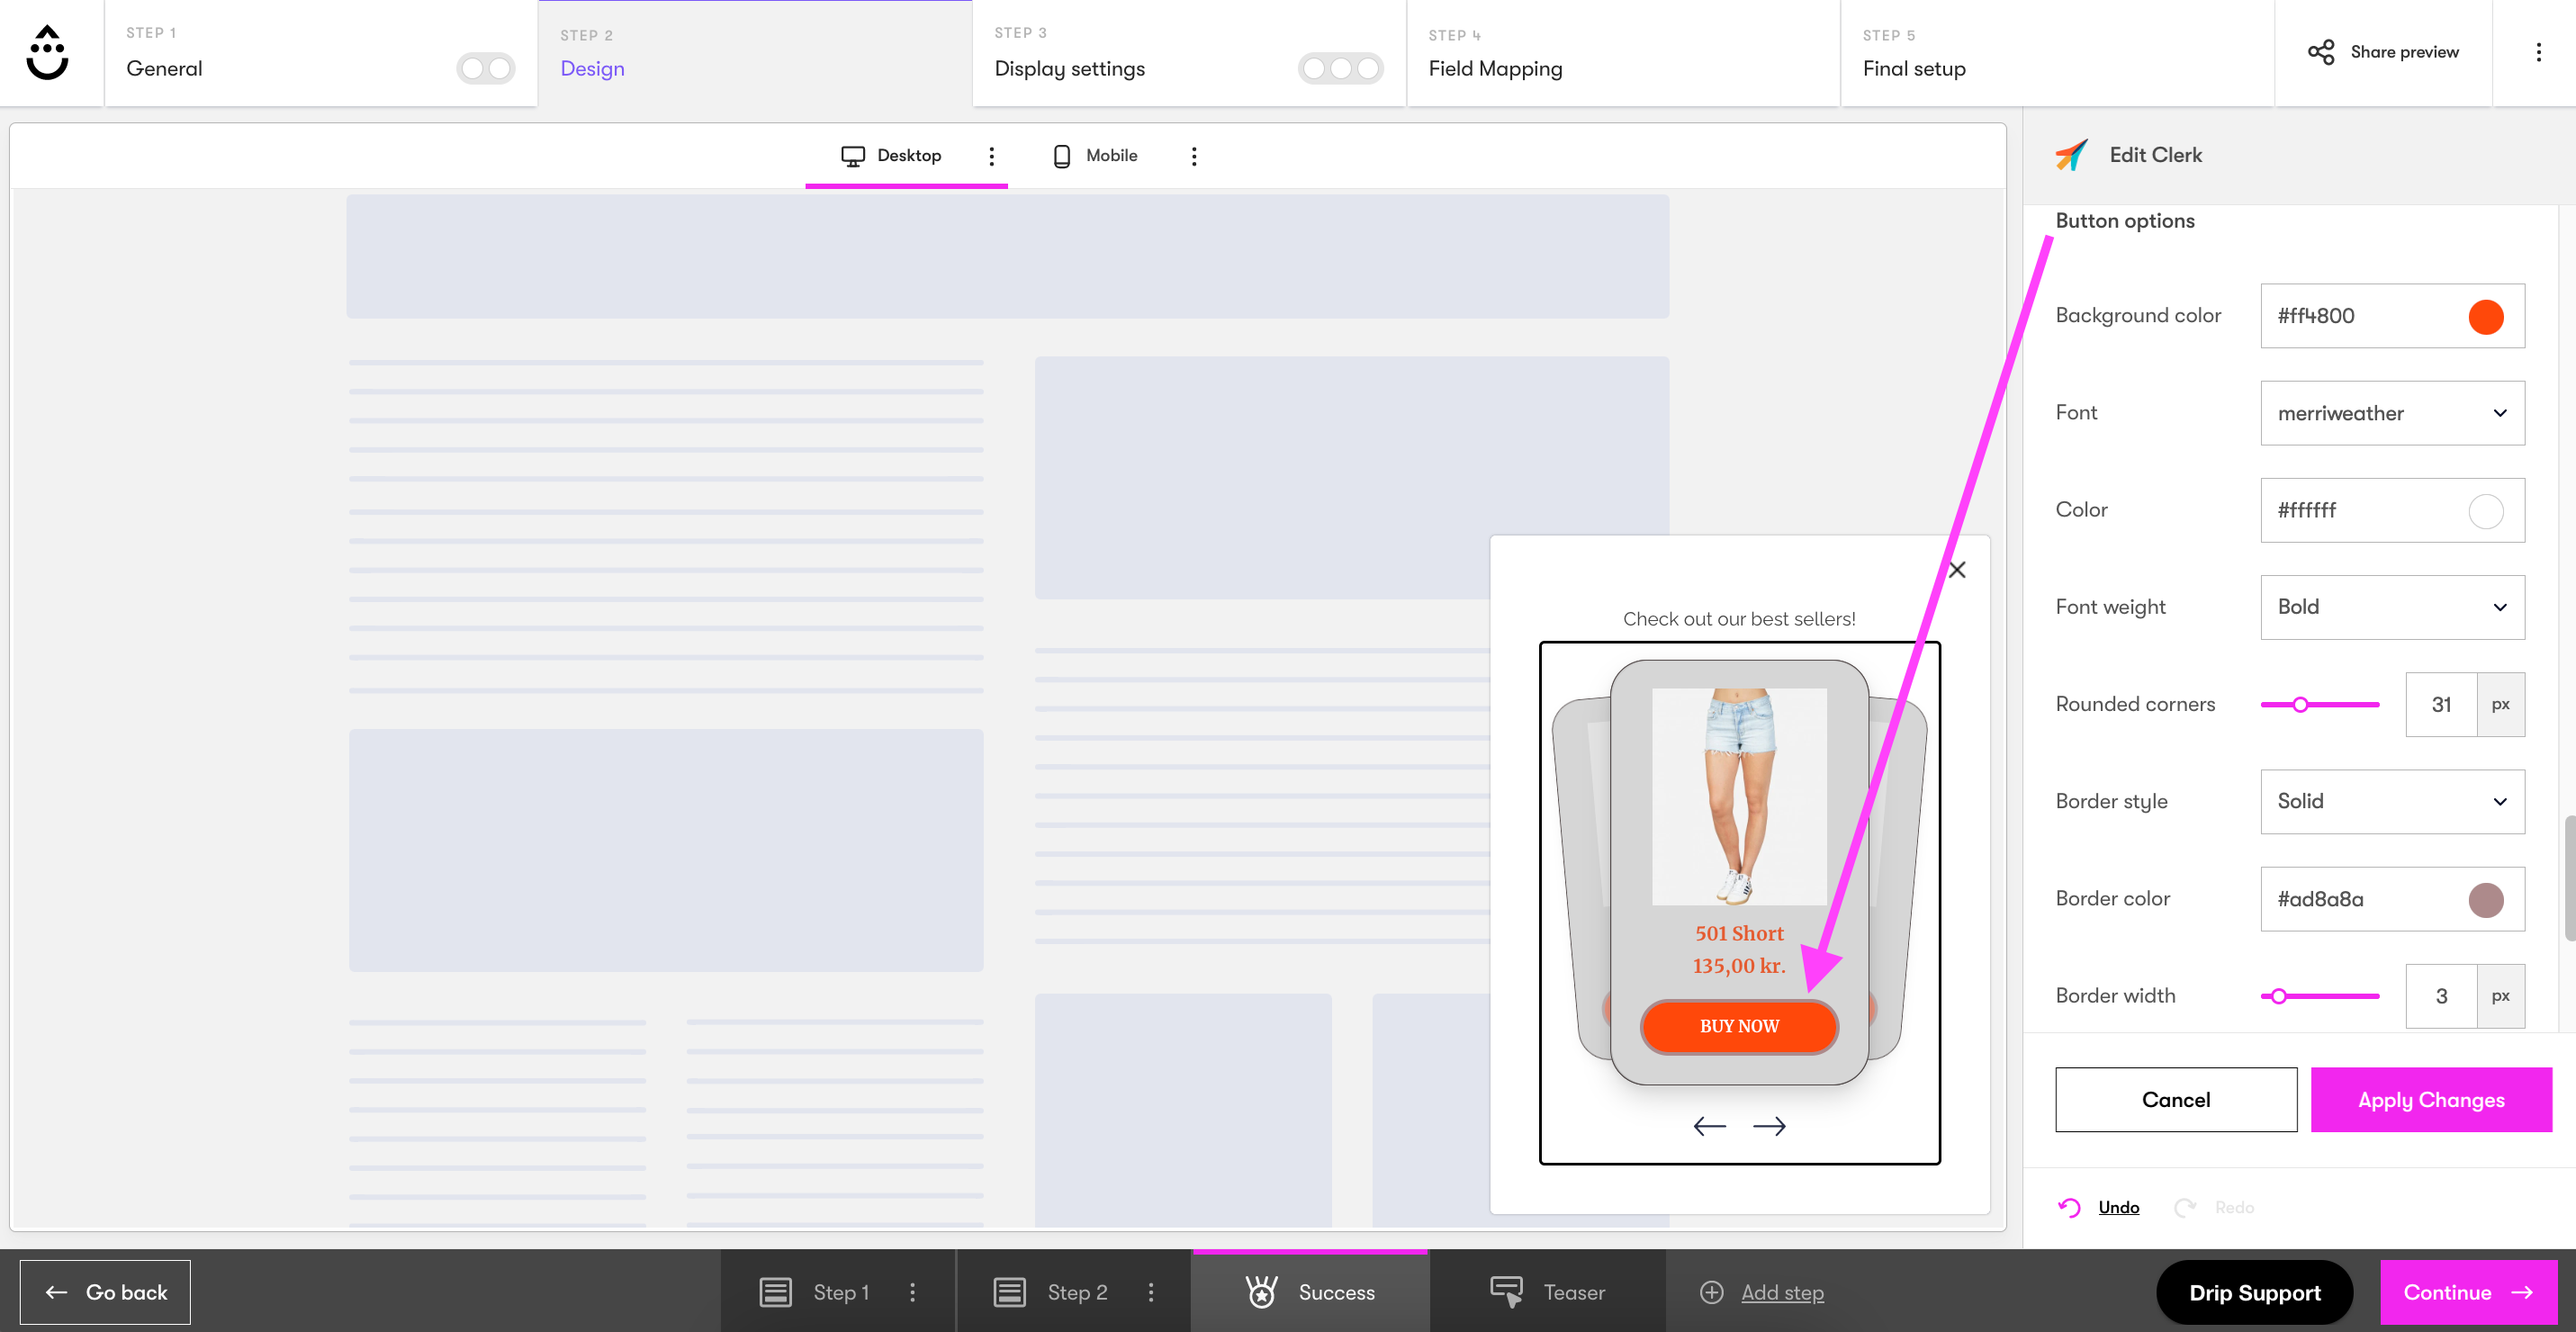Viewport: 2576px width, 1332px height.
Task: Click the Continue button
Action: (2468, 1292)
